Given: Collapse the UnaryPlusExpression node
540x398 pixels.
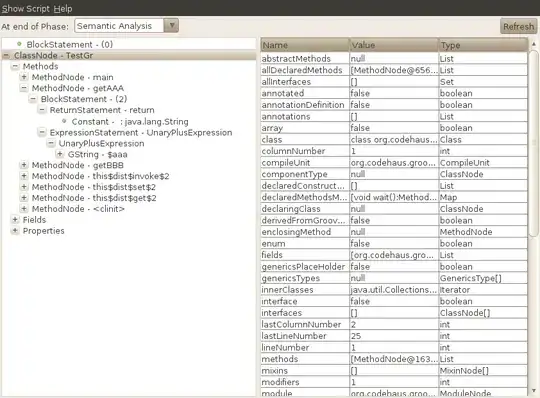Looking at the screenshot, I should pos(51,143).
